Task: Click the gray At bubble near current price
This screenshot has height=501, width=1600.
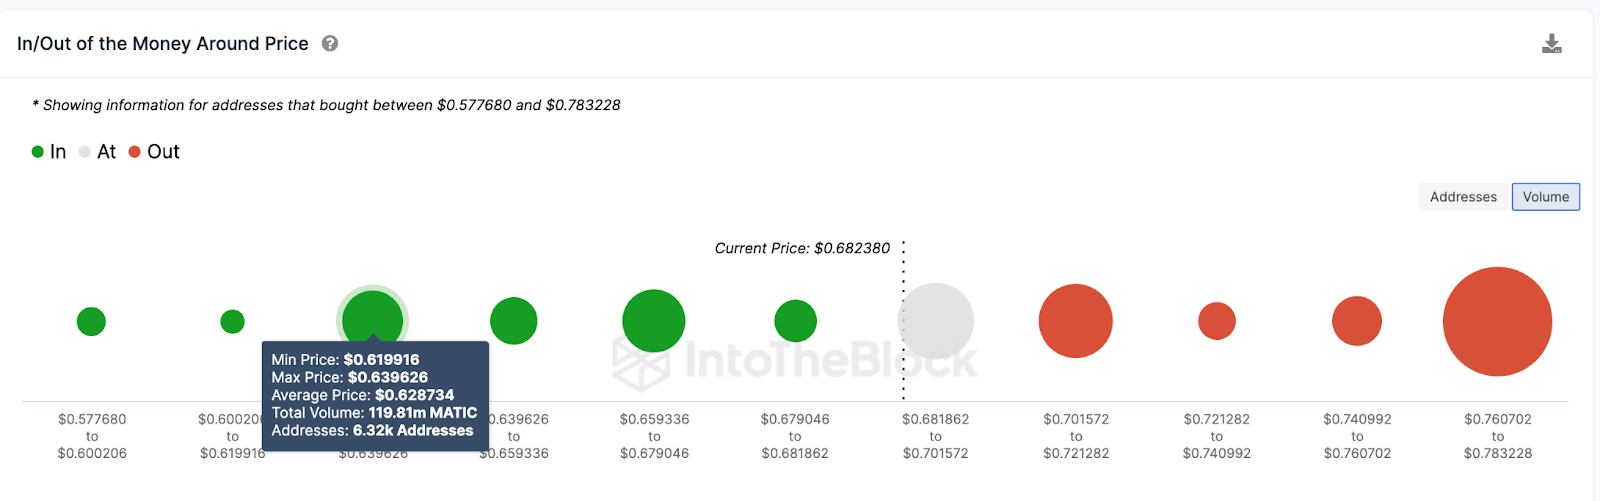Action: [936, 321]
